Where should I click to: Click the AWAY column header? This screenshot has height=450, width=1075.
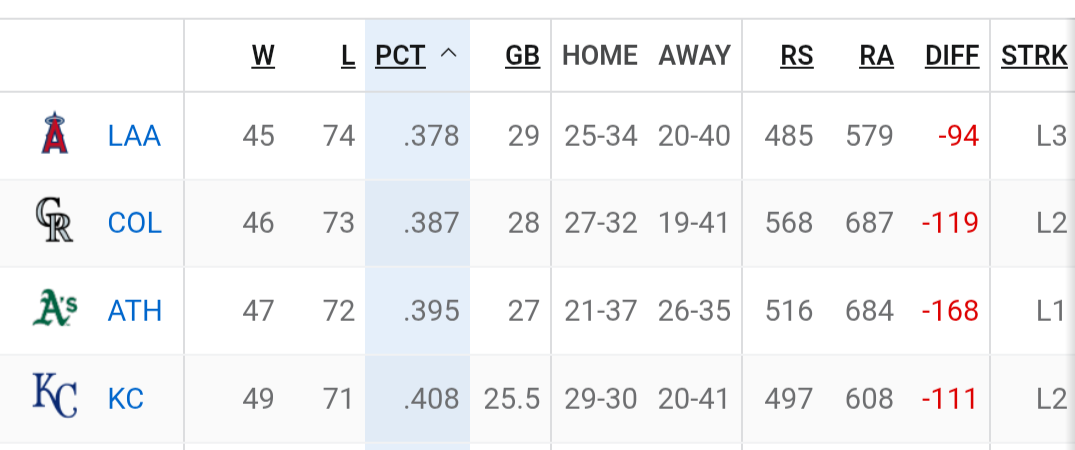[694, 56]
